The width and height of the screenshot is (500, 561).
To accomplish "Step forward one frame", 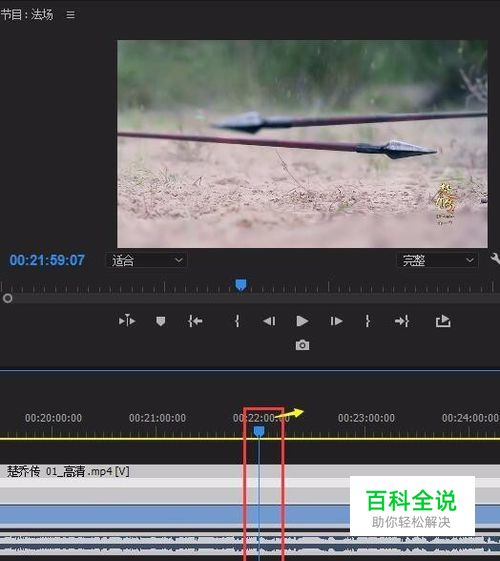I will click(x=336, y=321).
